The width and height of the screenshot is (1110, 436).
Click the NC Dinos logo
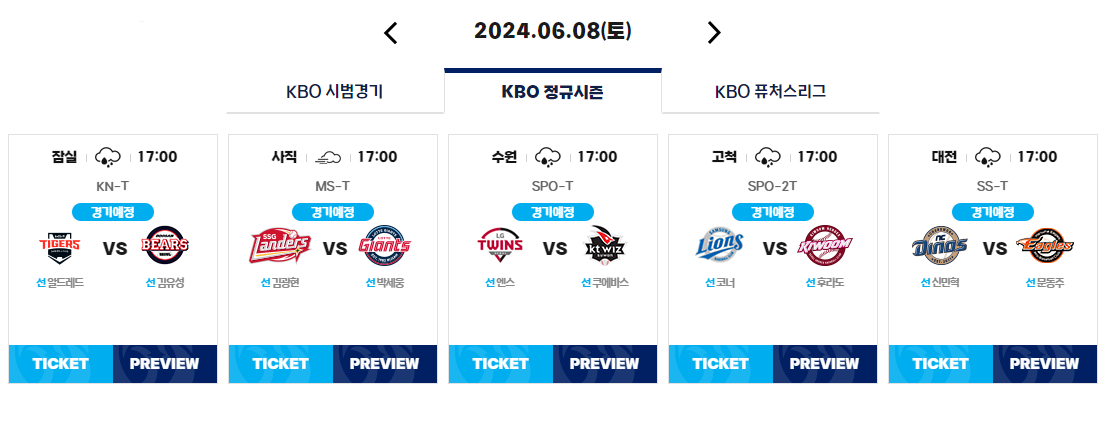[x=940, y=246]
